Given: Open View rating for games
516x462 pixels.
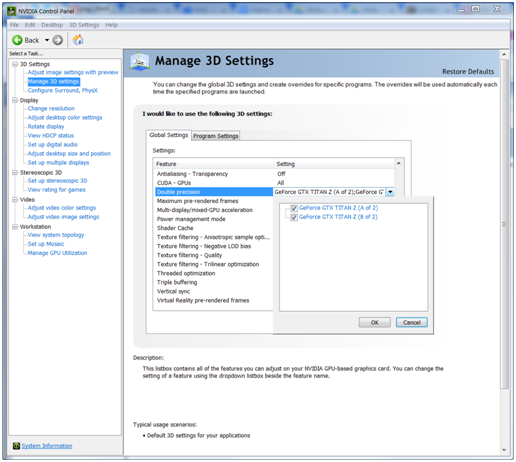Looking at the screenshot, I should [x=57, y=190].
